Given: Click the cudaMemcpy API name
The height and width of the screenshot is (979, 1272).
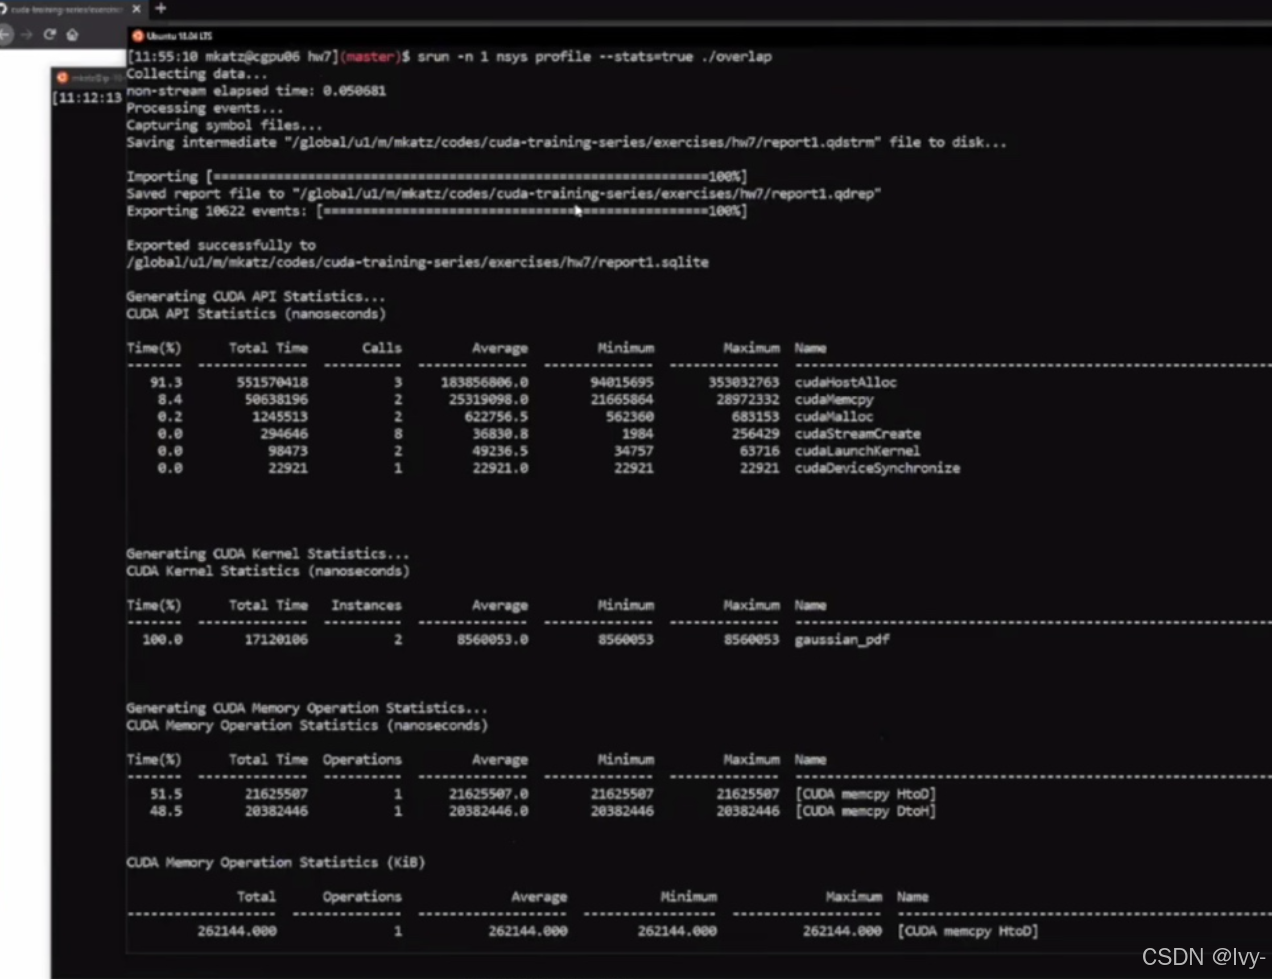Looking at the screenshot, I should point(834,399).
